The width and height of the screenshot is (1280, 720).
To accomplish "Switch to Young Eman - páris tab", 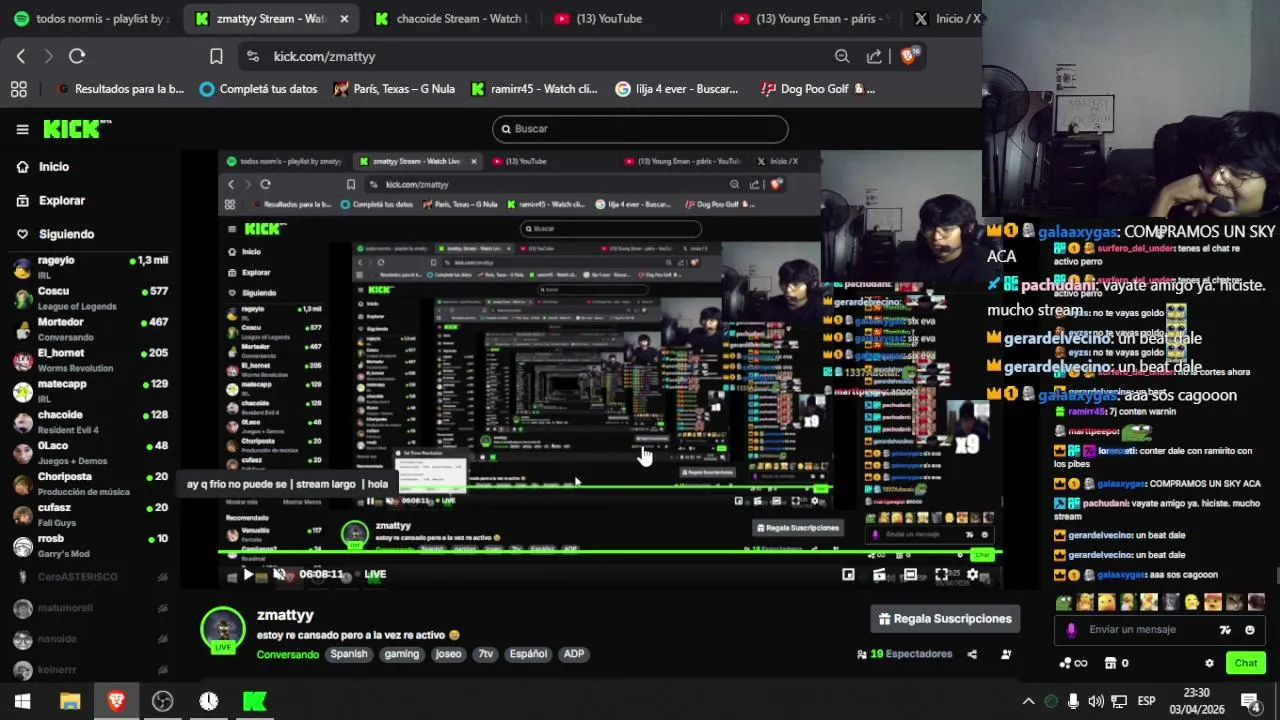I will [x=810, y=18].
